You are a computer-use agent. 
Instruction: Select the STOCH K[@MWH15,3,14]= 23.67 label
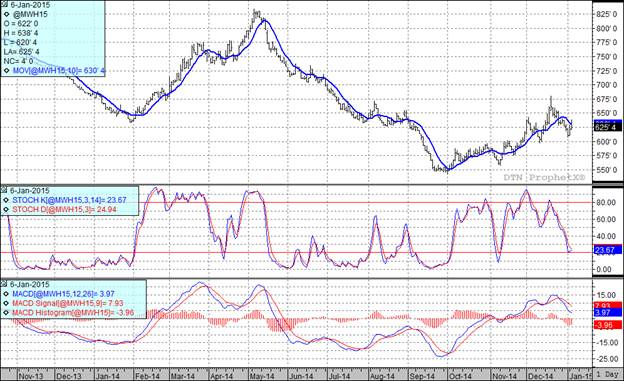click(x=69, y=200)
